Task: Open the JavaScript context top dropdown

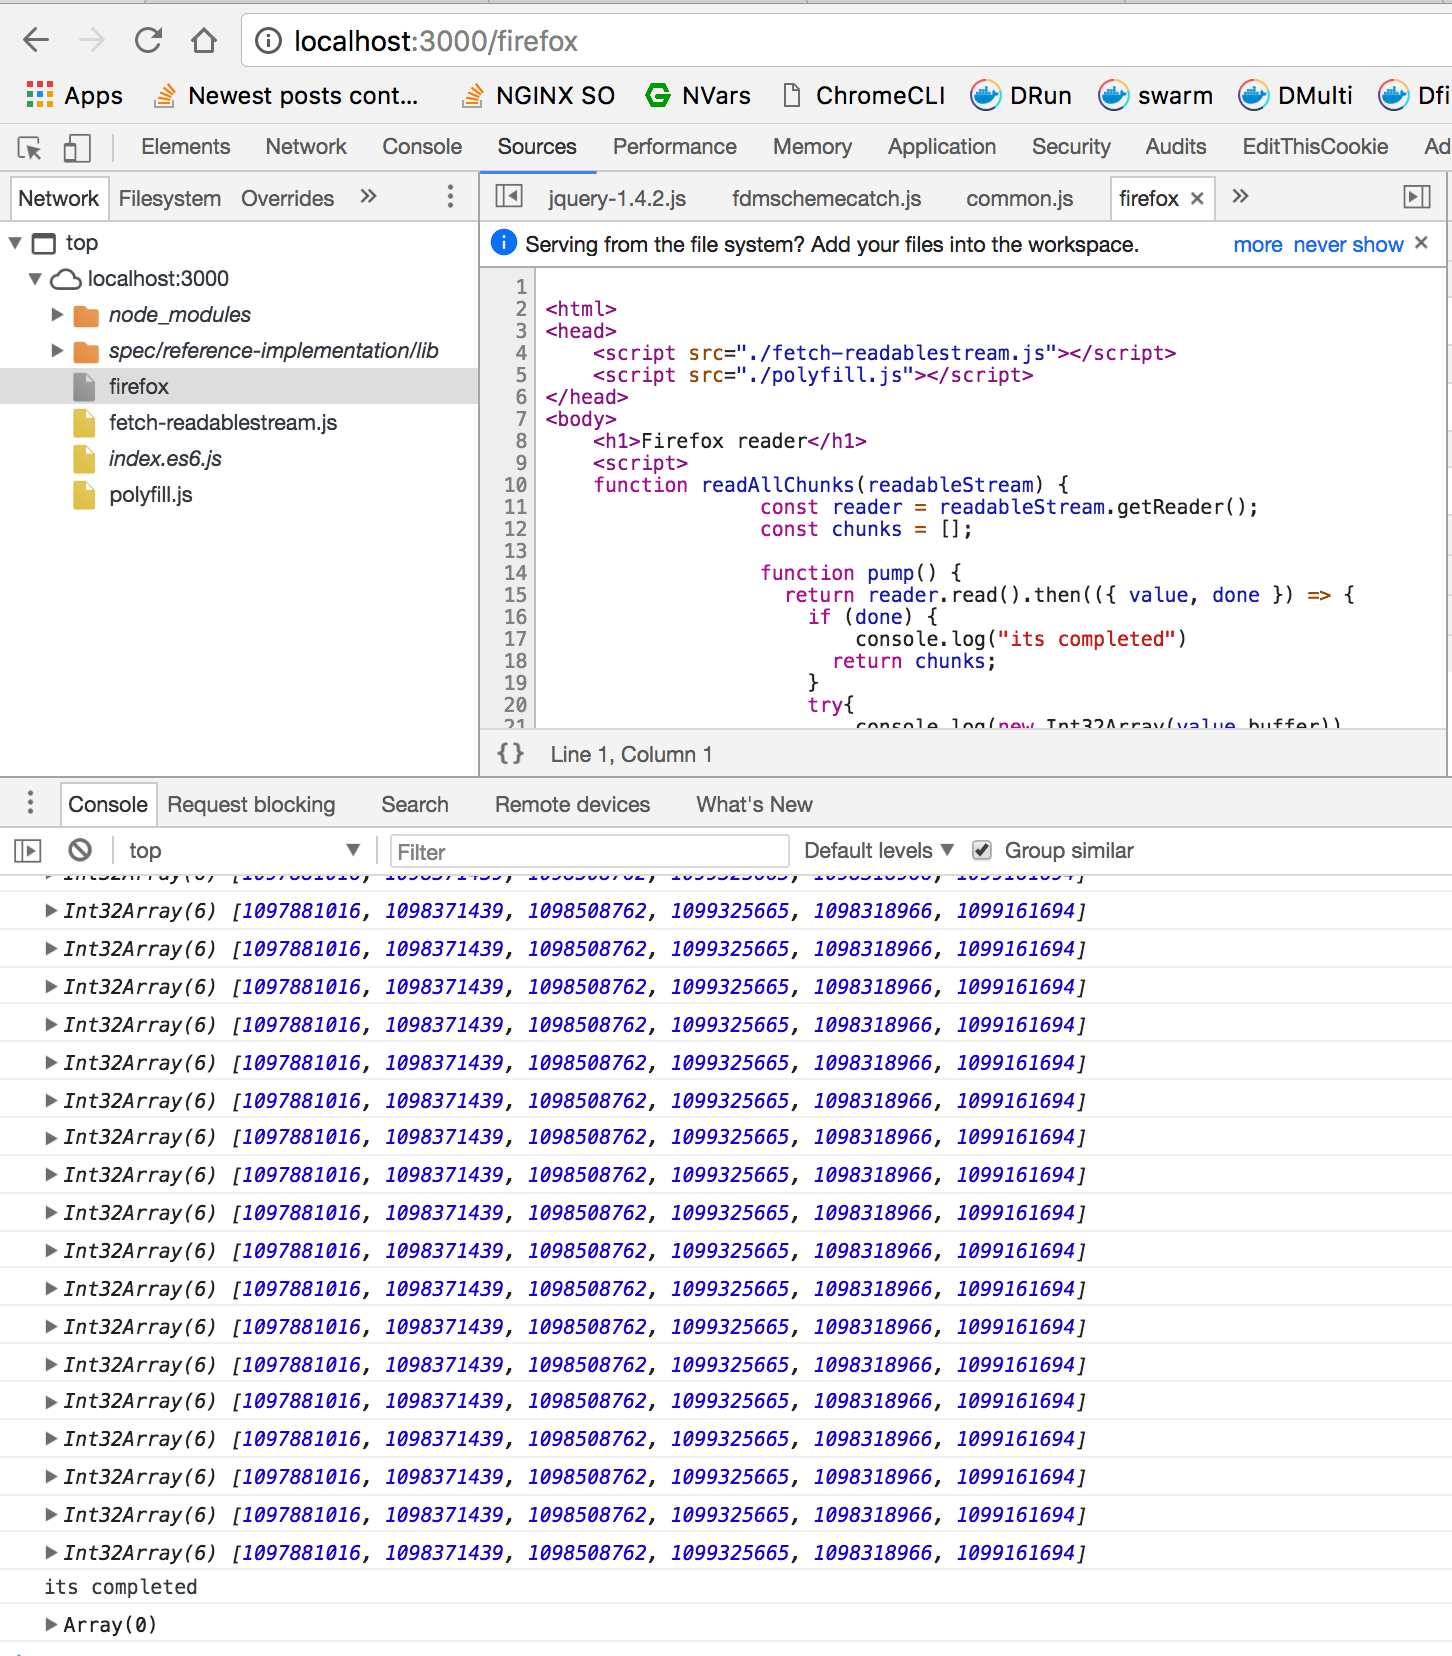Action: coord(244,851)
